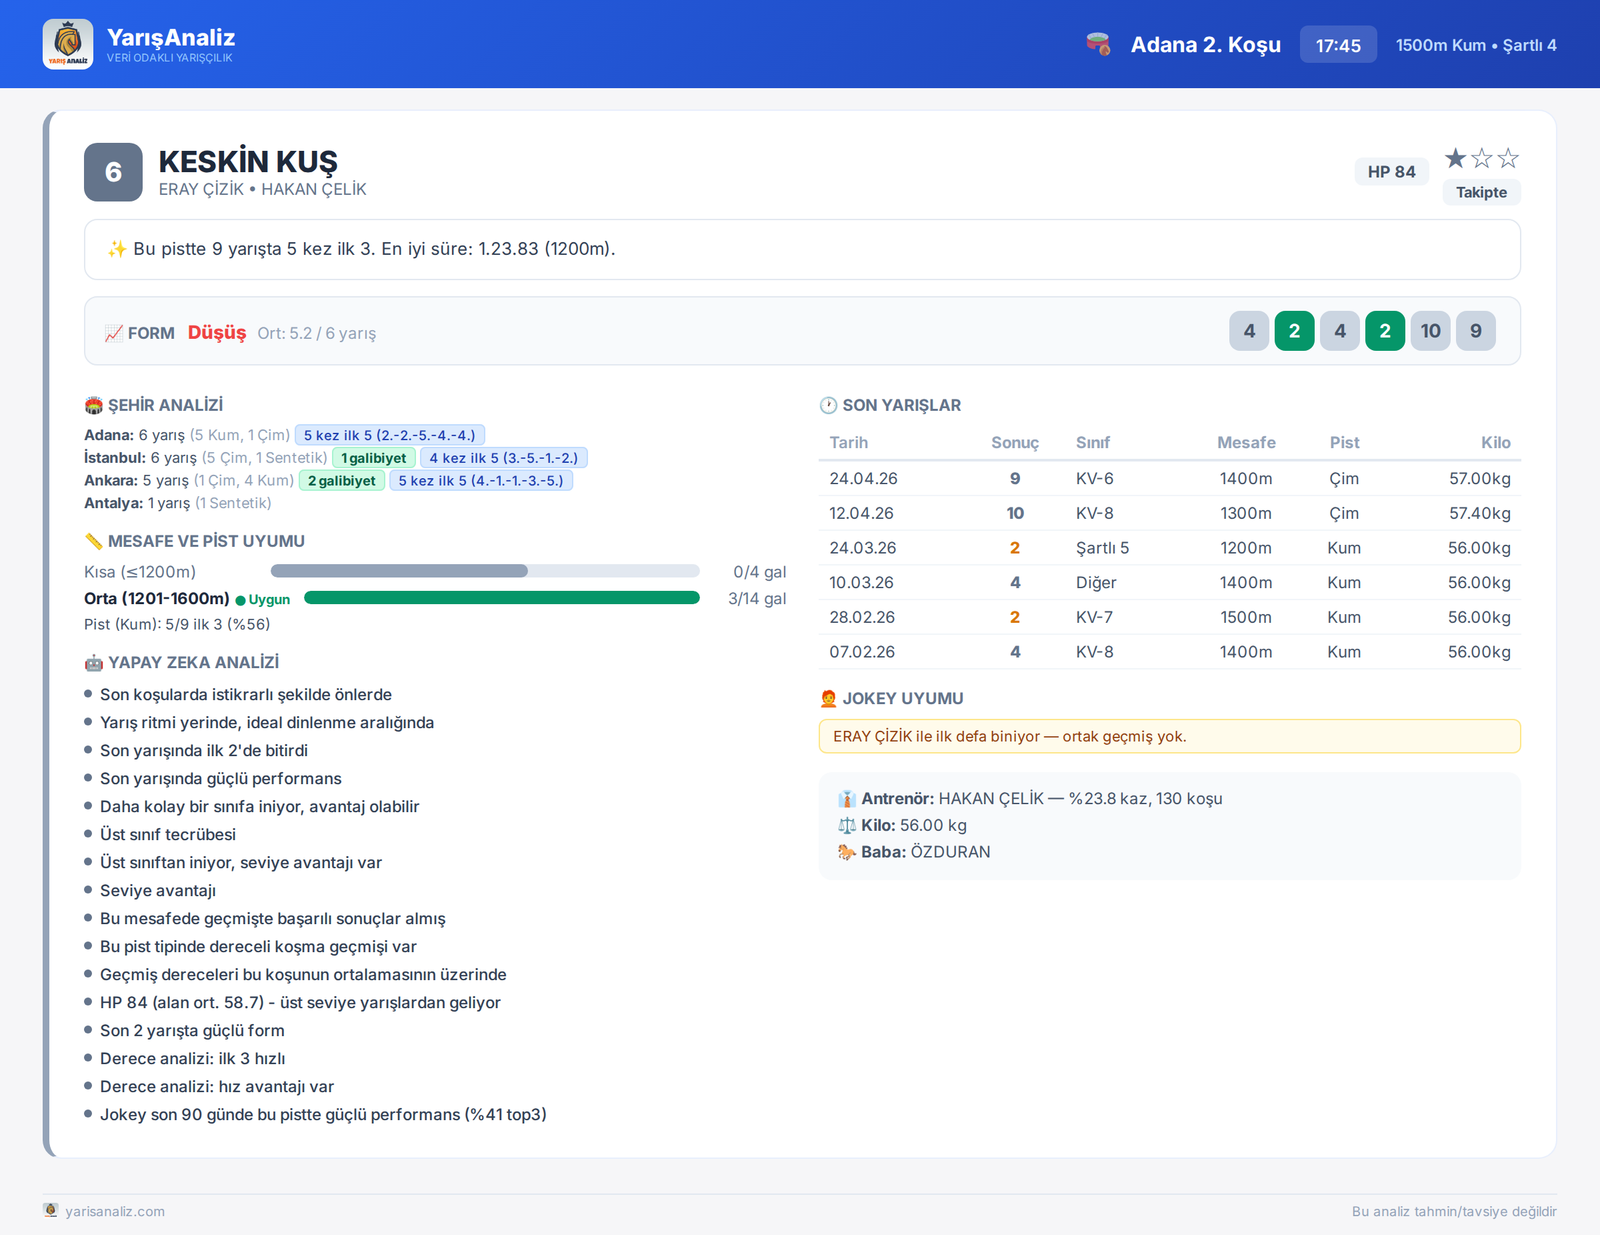The width and height of the screenshot is (1600, 1235).
Task: Click the HP 84 badge
Action: (1391, 172)
